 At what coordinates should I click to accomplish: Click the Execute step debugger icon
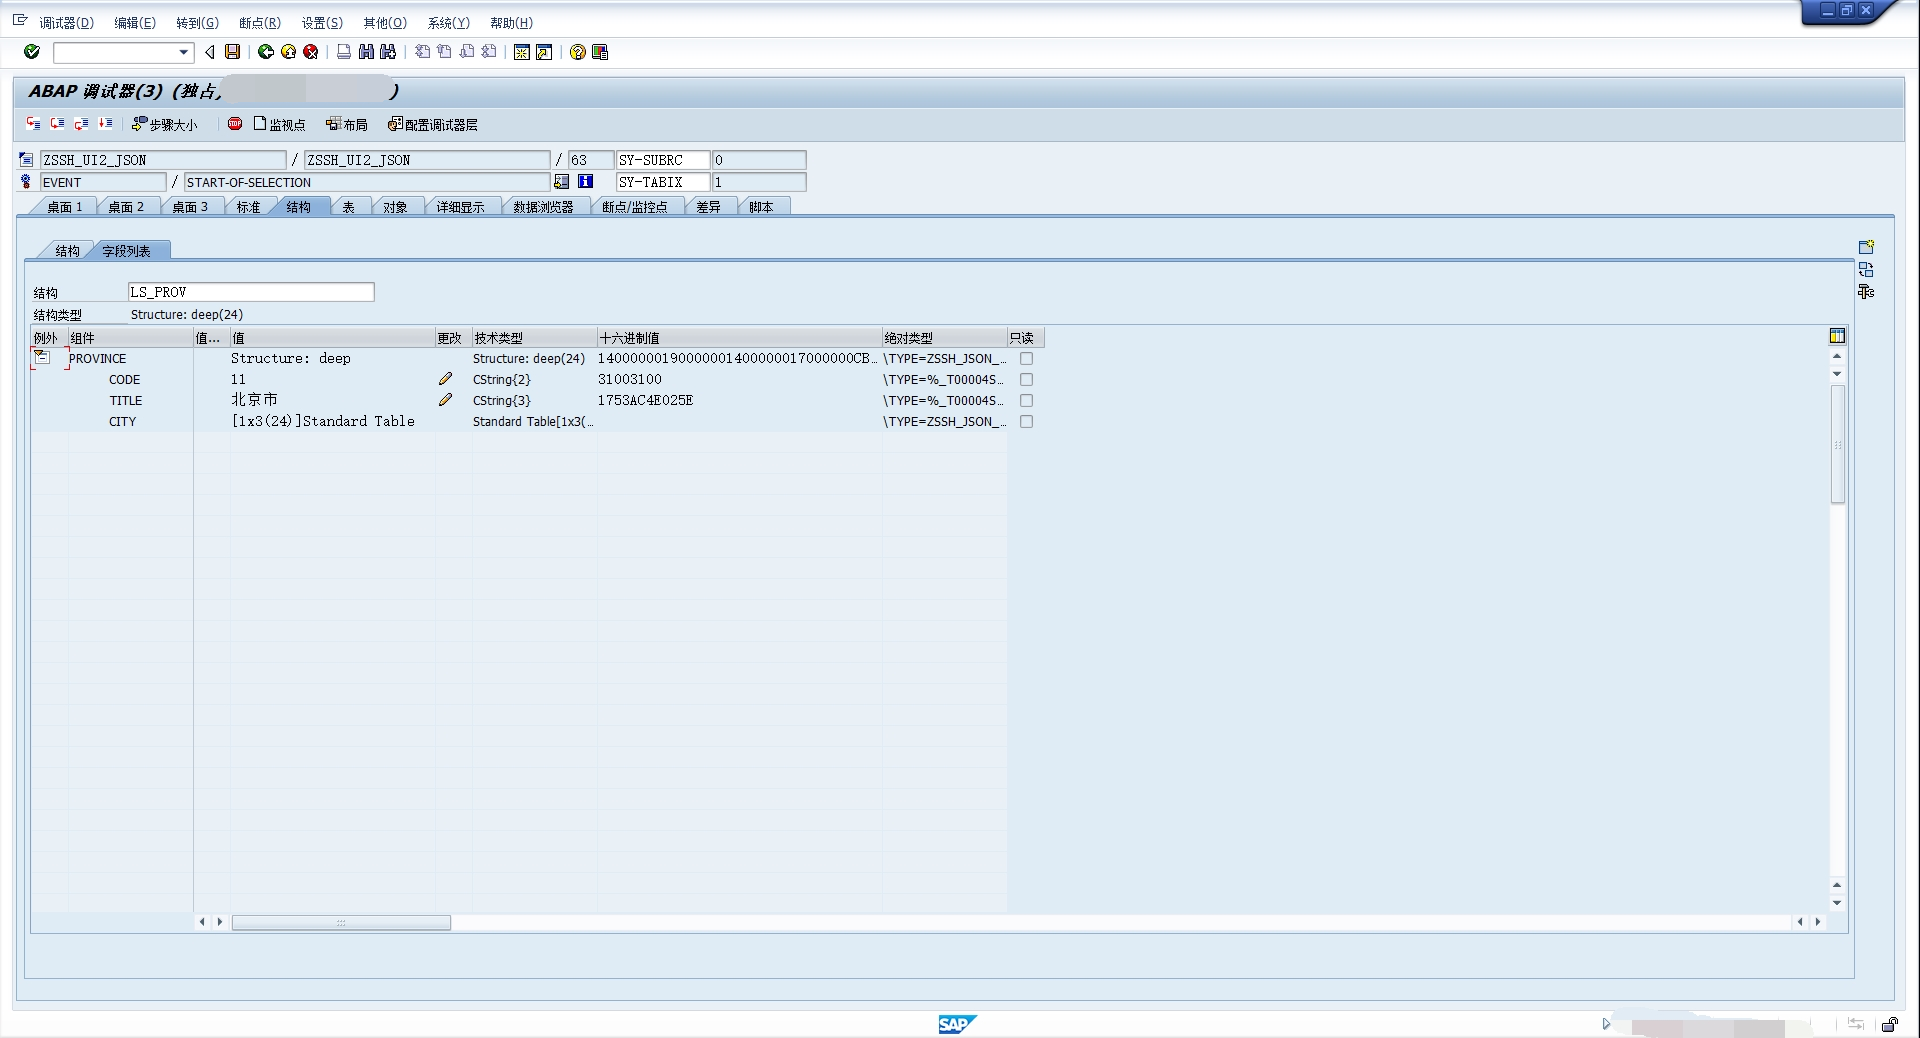pos(58,124)
